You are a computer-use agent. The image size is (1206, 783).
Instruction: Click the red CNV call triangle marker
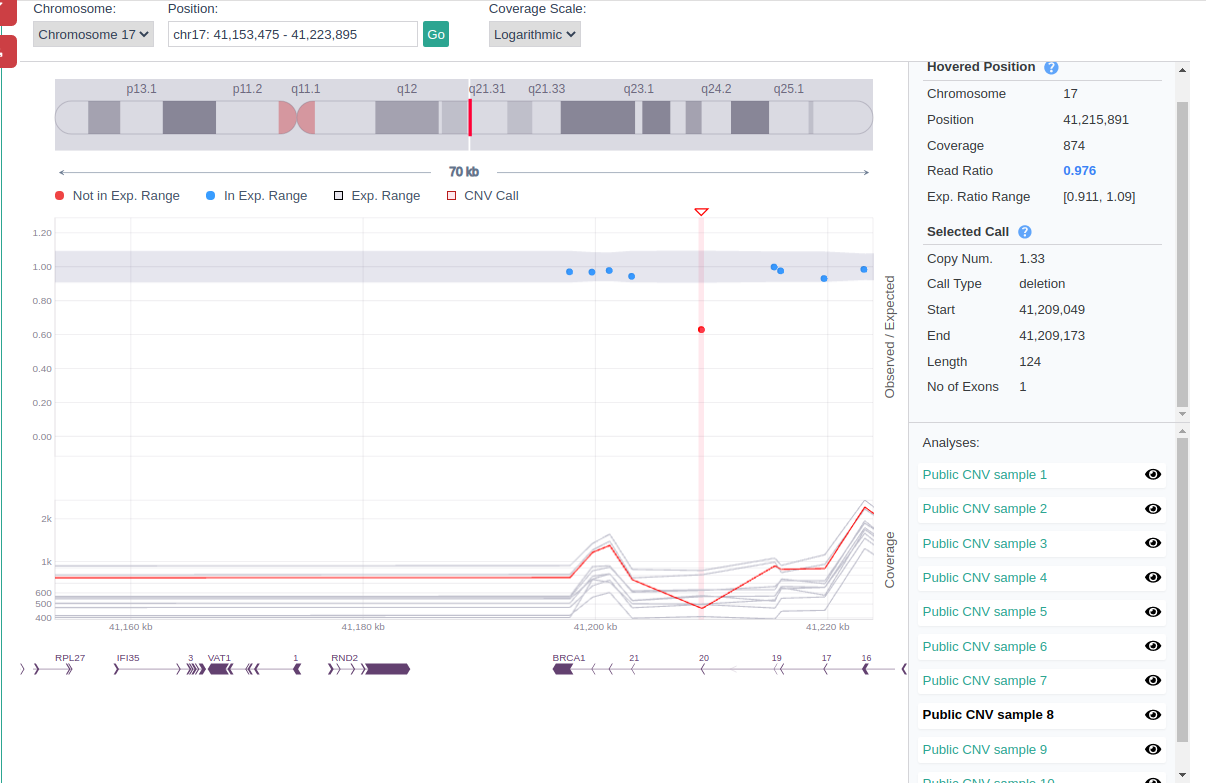701,212
